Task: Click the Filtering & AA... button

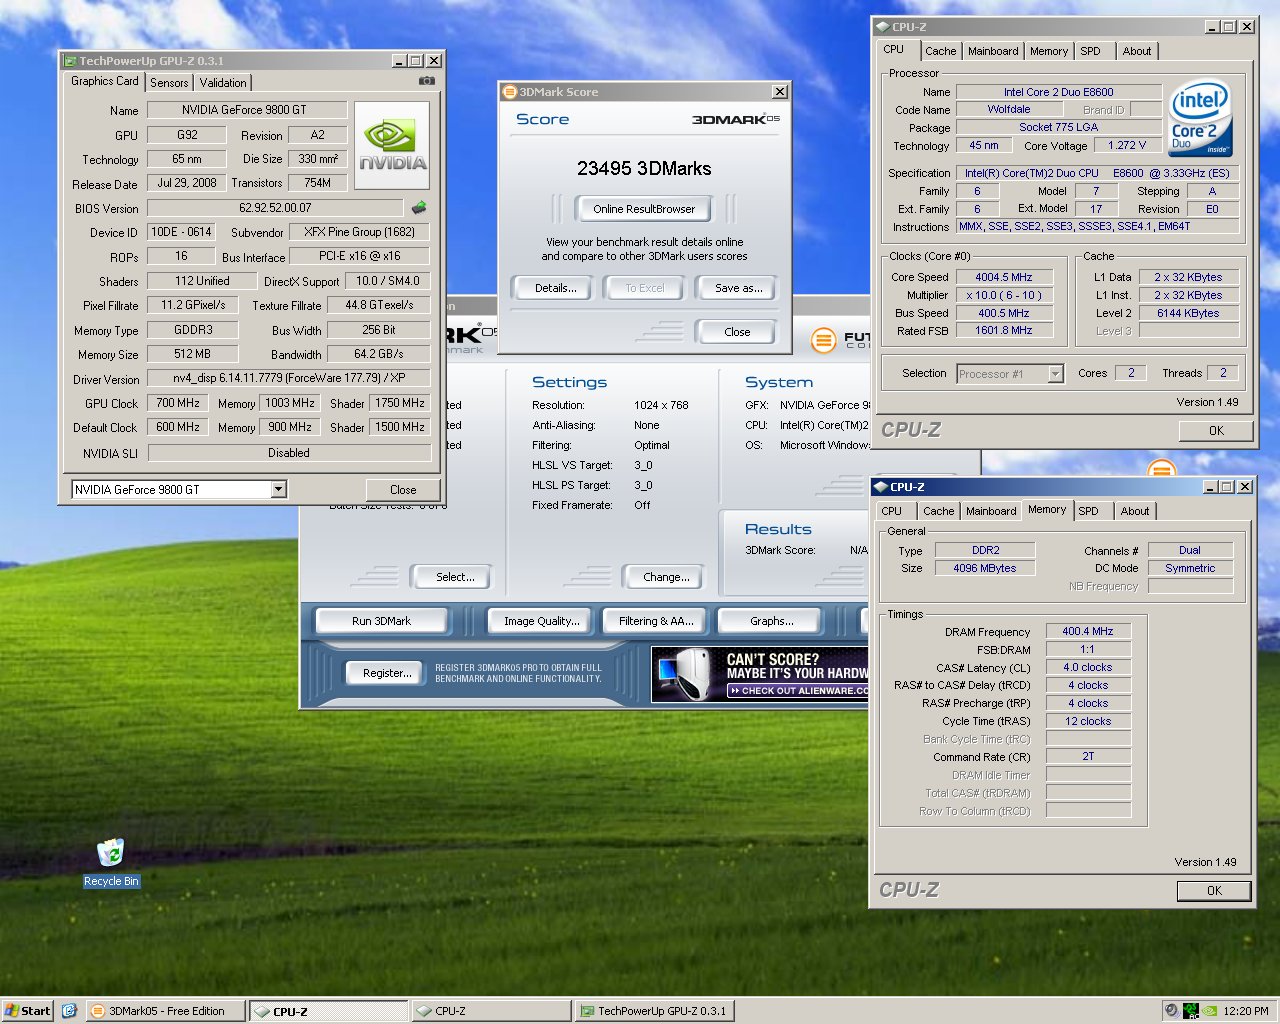Action: point(655,621)
